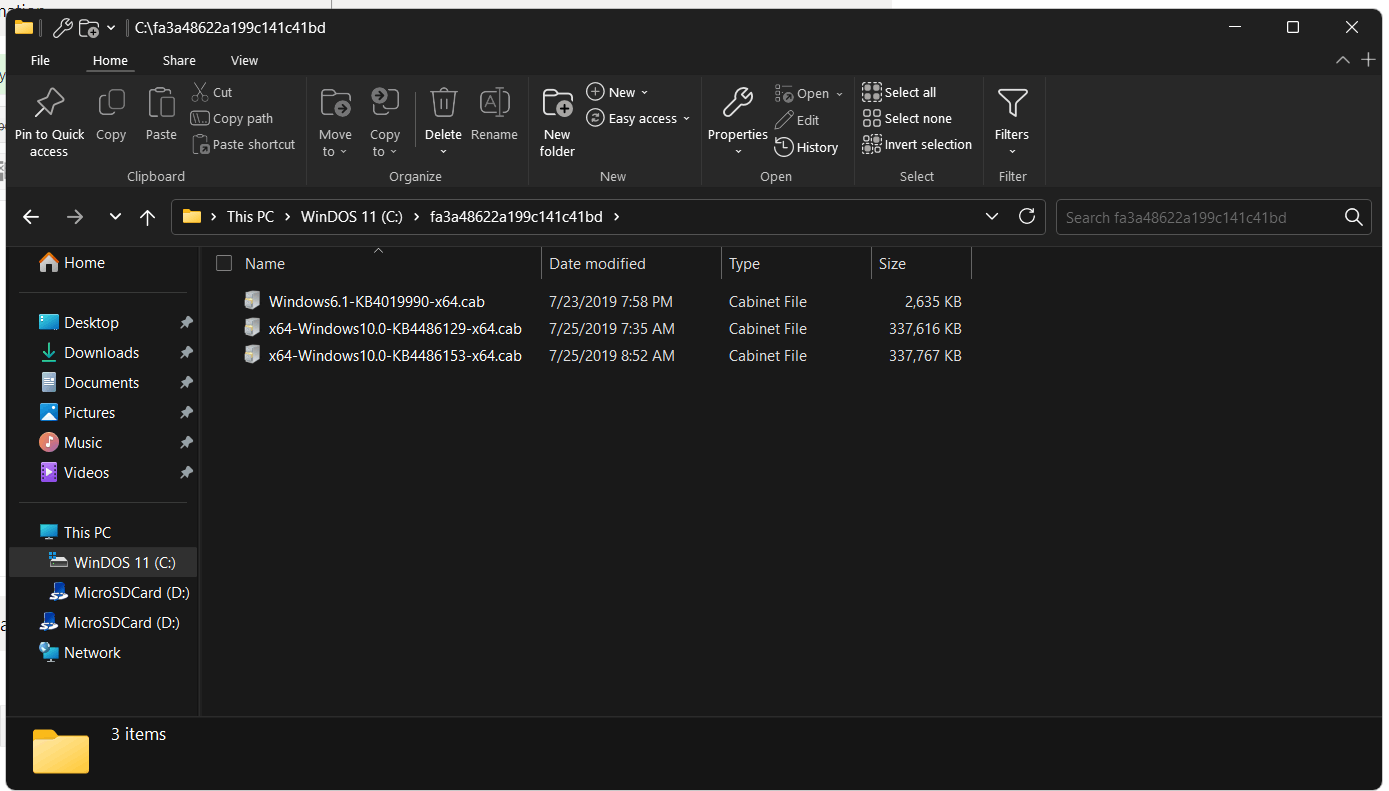The height and width of the screenshot is (791, 1389).
Task: Open the Copy to folder menu
Action: point(385,122)
